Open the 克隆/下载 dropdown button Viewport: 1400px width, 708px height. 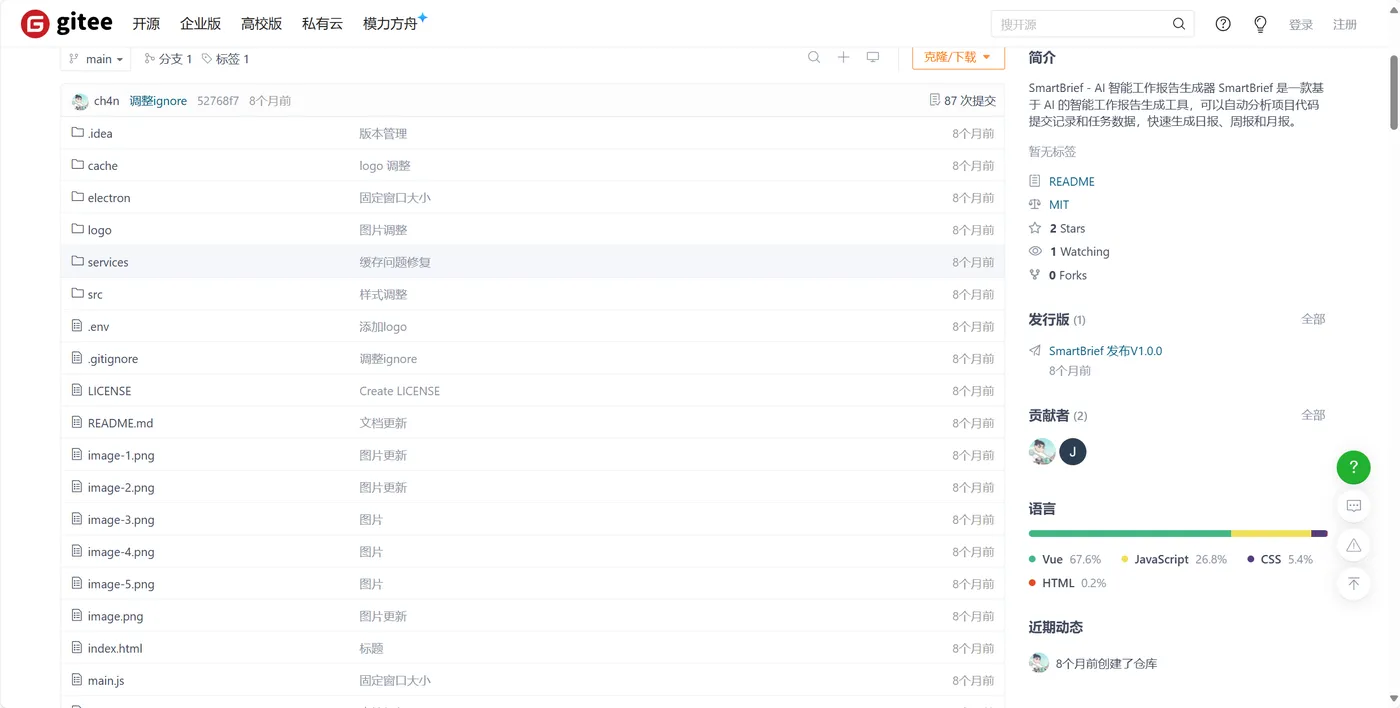958,57
